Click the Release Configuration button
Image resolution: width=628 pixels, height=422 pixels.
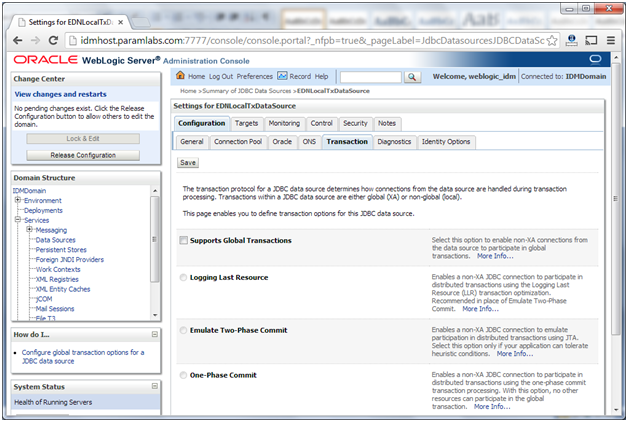tap(83, 155)
